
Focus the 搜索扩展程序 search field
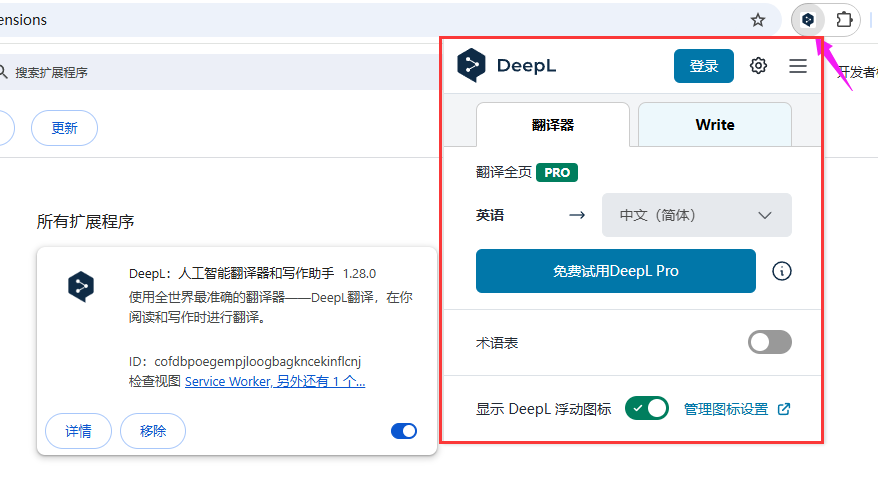pyautogui.click(x=218, y=72)
